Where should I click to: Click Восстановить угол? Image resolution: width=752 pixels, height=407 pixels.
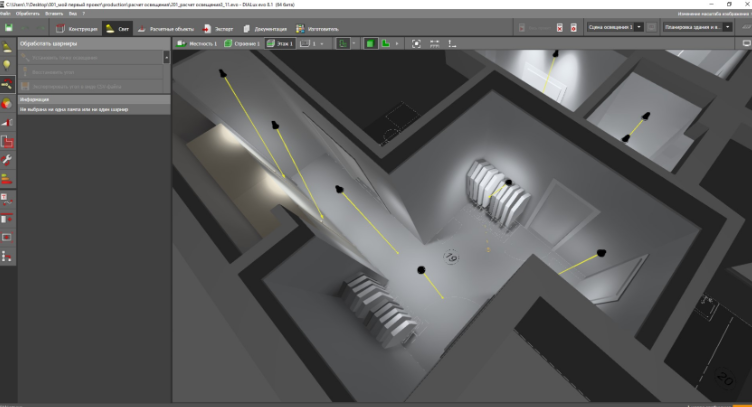91,72
